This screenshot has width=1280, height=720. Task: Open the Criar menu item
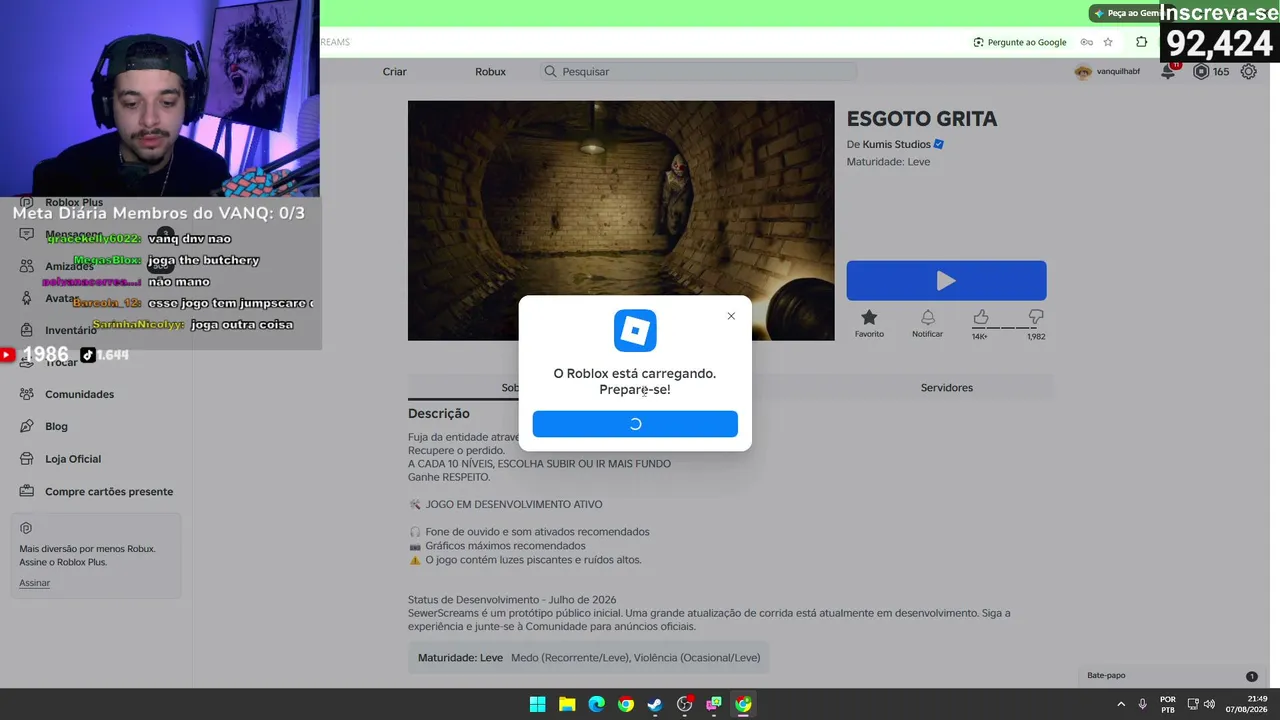coord(394,72)
